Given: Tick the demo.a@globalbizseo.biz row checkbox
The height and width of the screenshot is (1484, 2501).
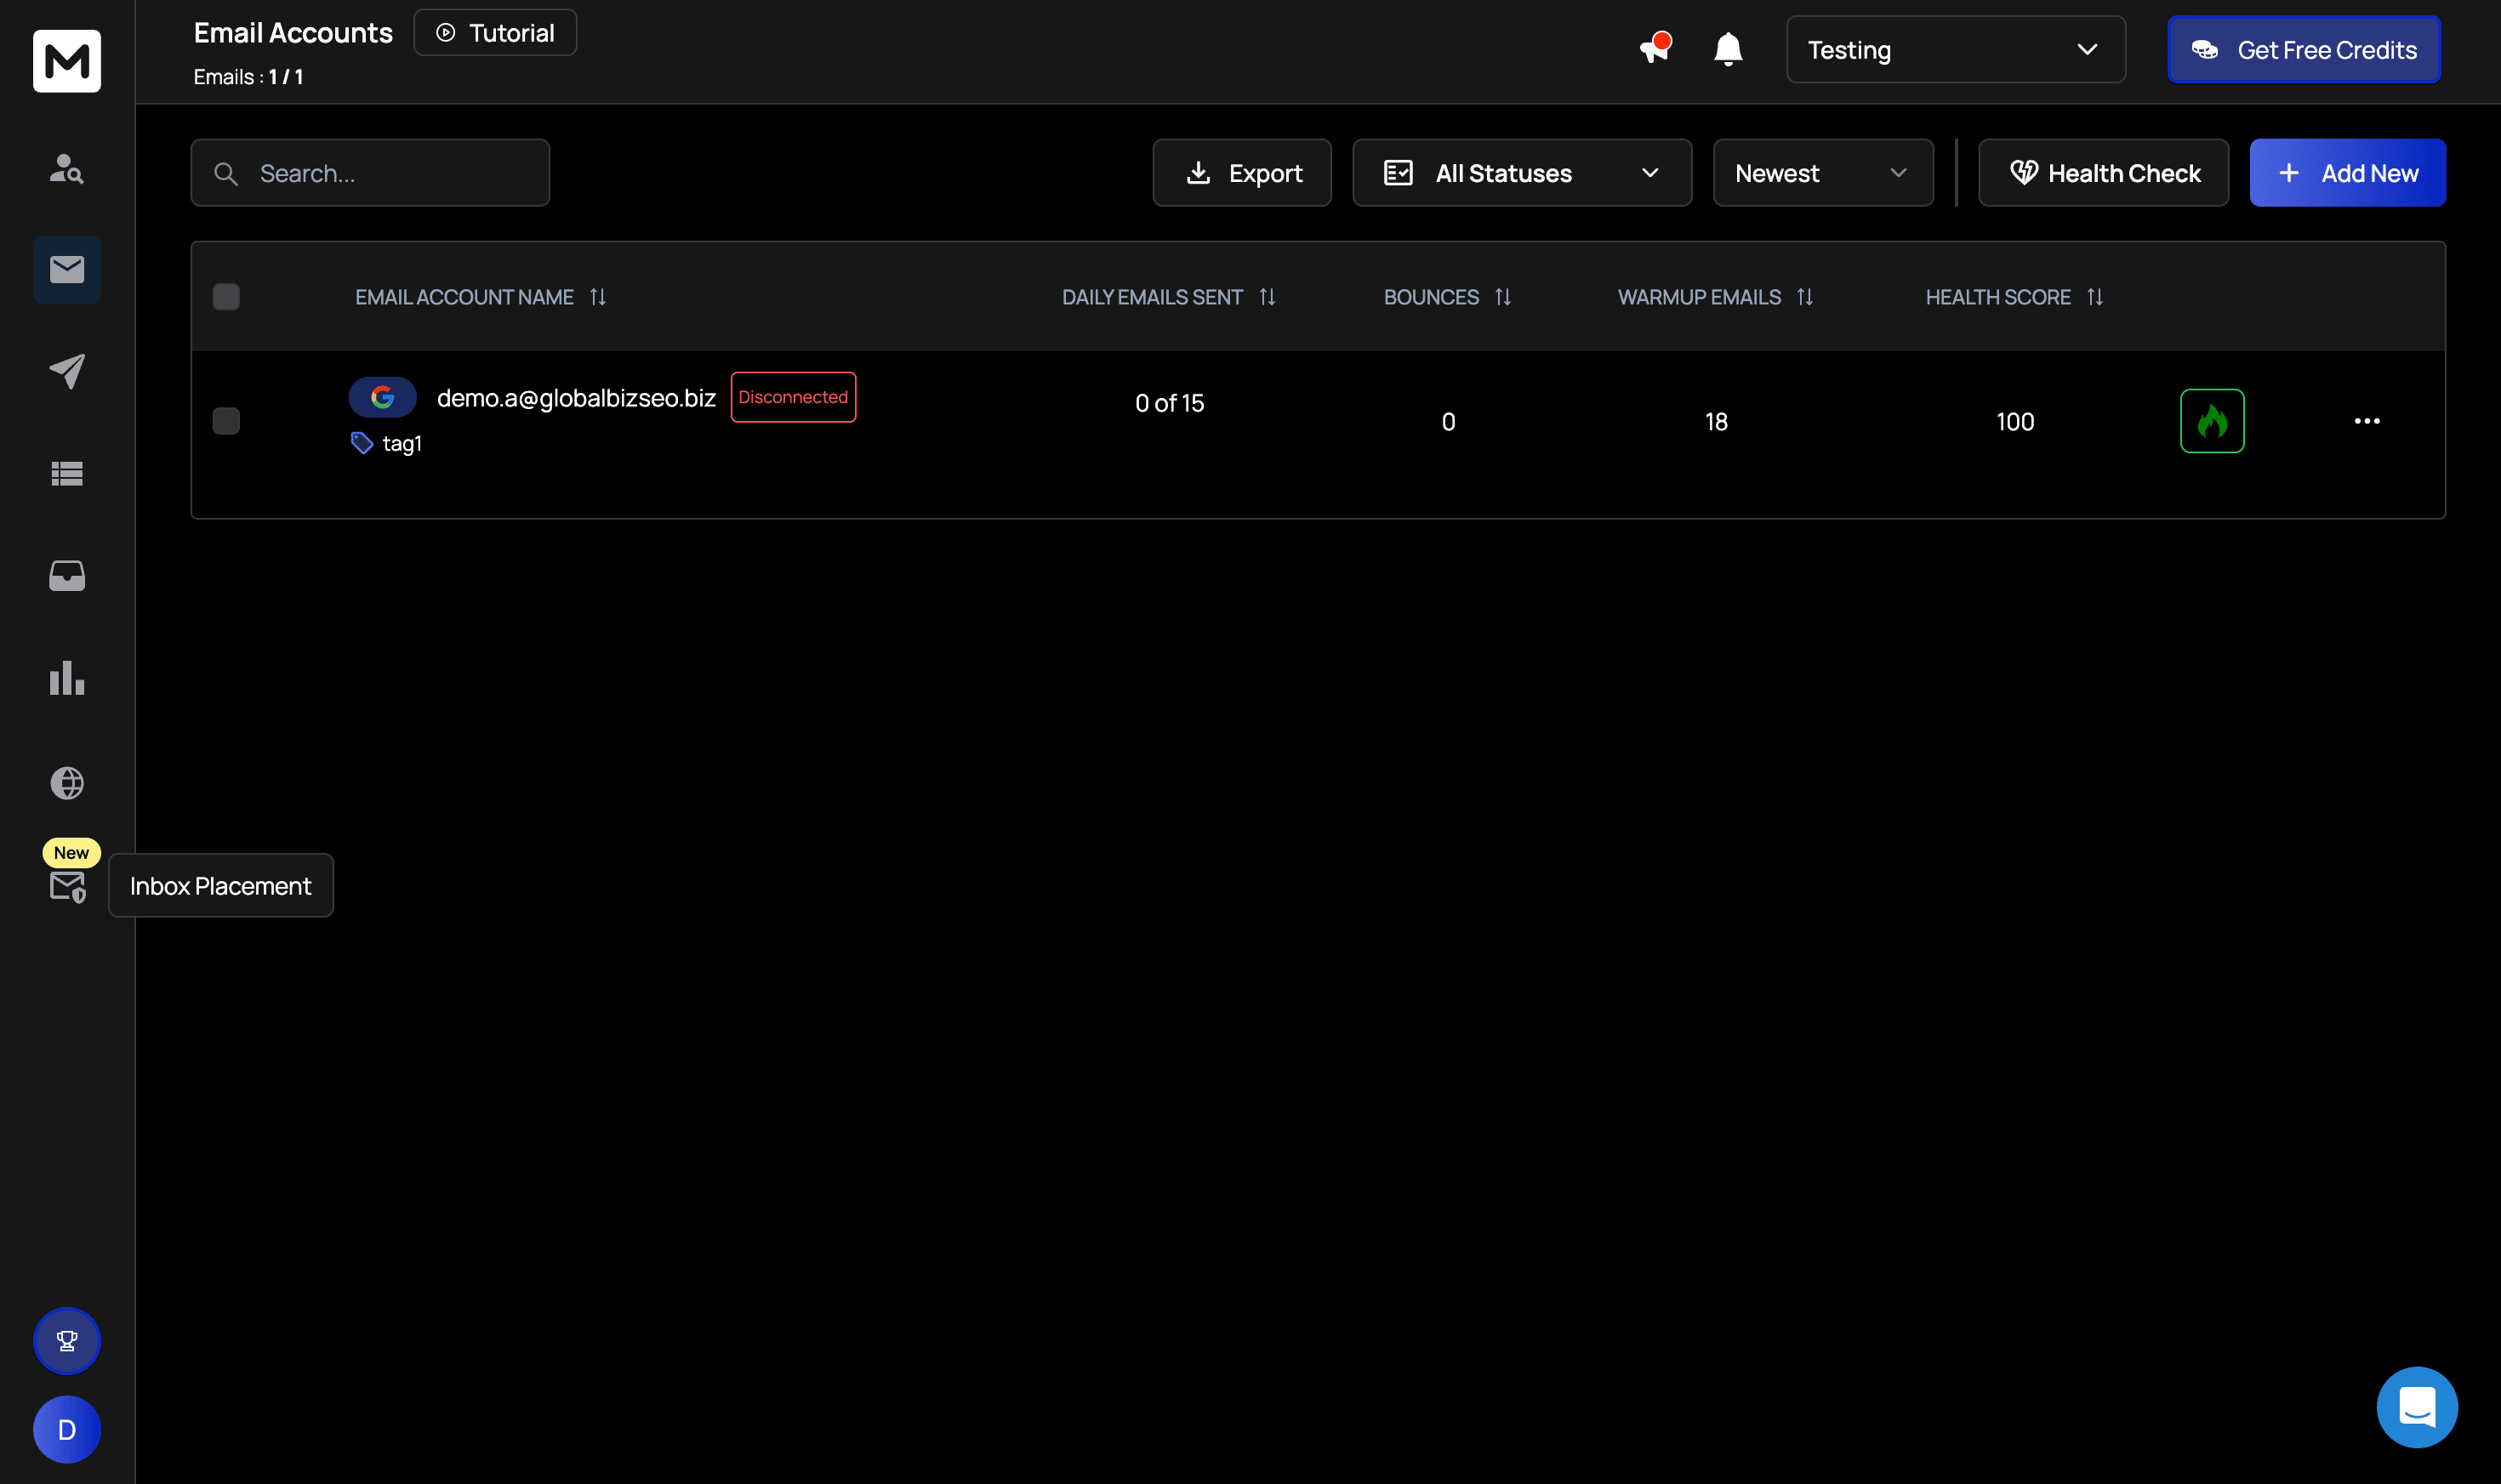Looking at the screenshot, I should pyautogui.click(x=226, y=421).
